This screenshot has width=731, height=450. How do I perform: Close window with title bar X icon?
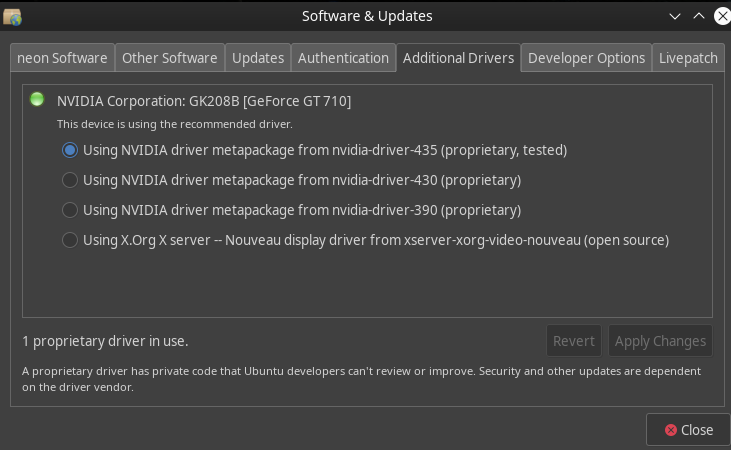point(723,16)
